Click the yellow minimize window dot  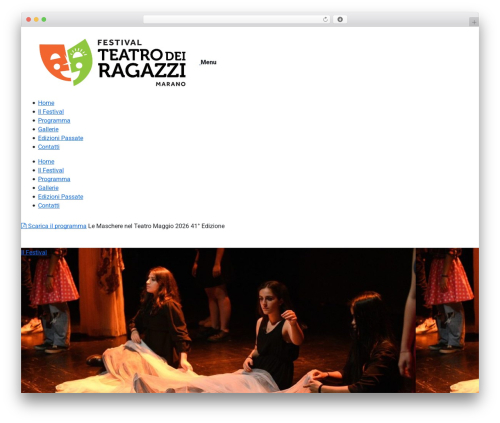pyautogui.click(x=36, y=19)
